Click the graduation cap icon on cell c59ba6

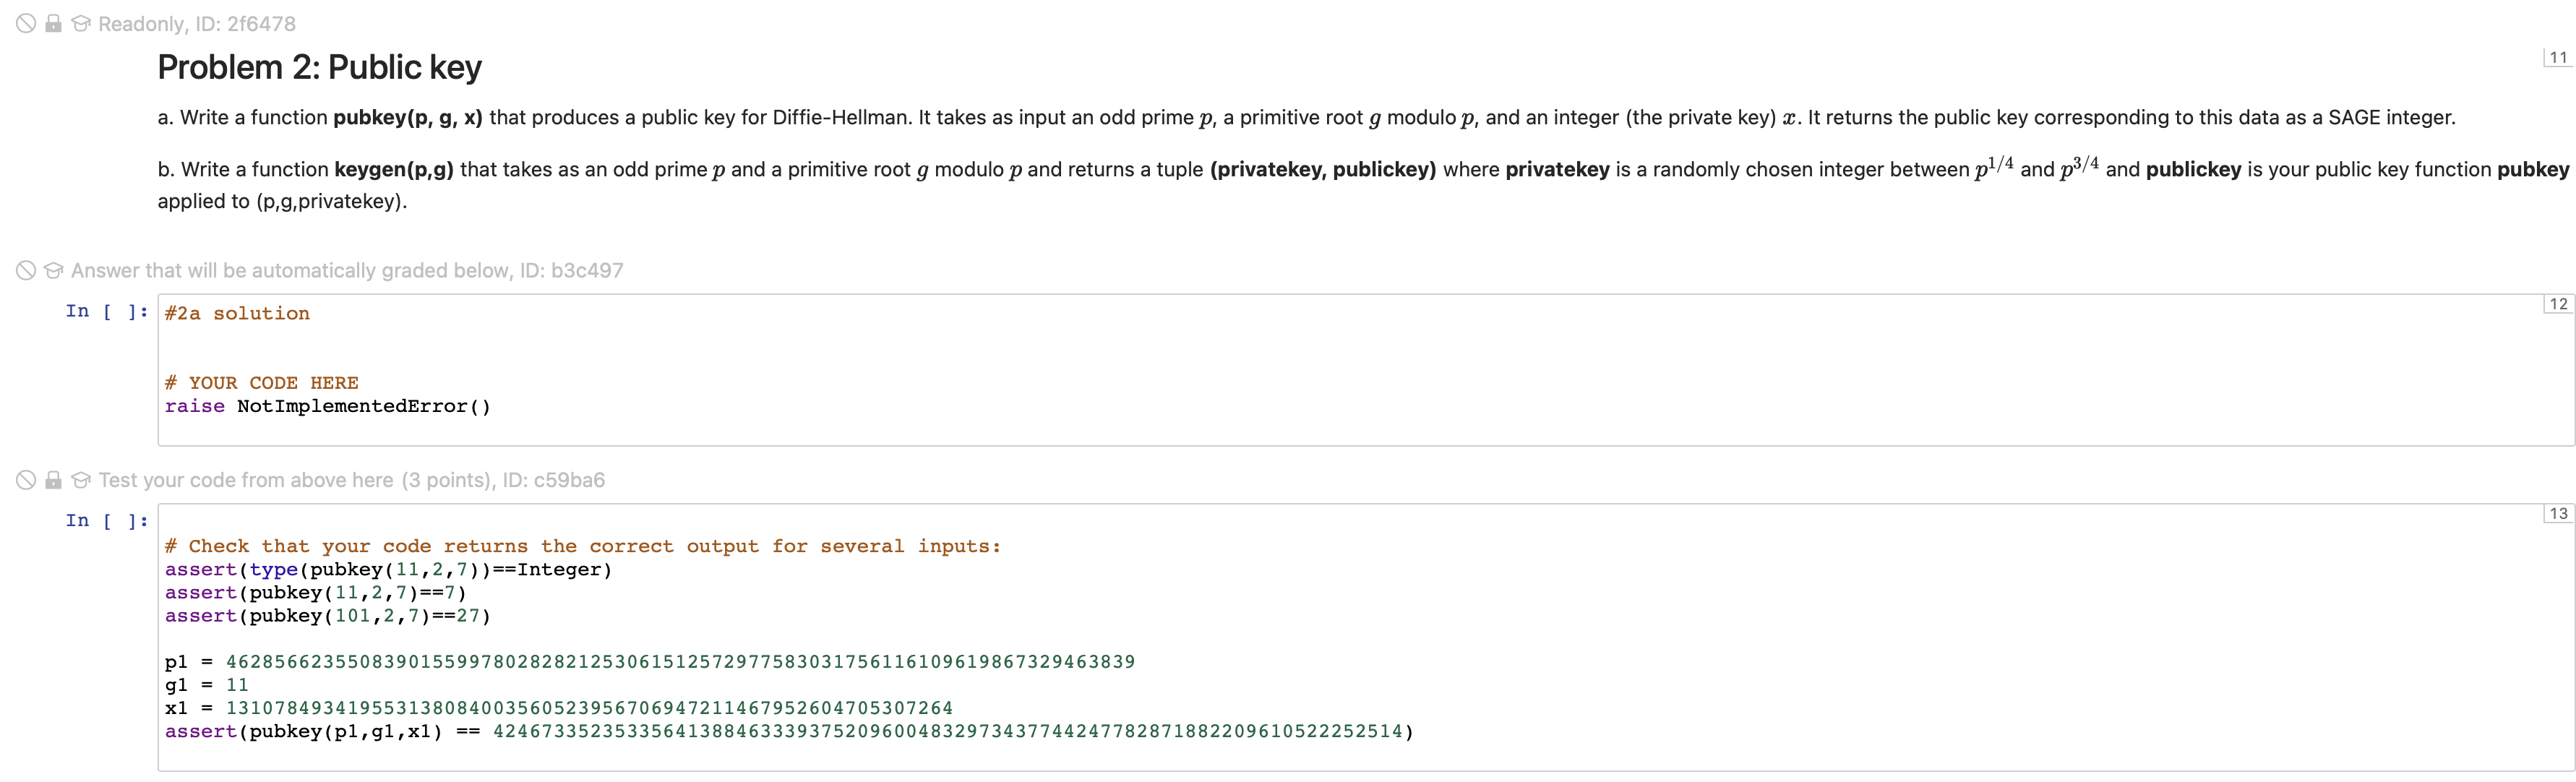(80, 480)
